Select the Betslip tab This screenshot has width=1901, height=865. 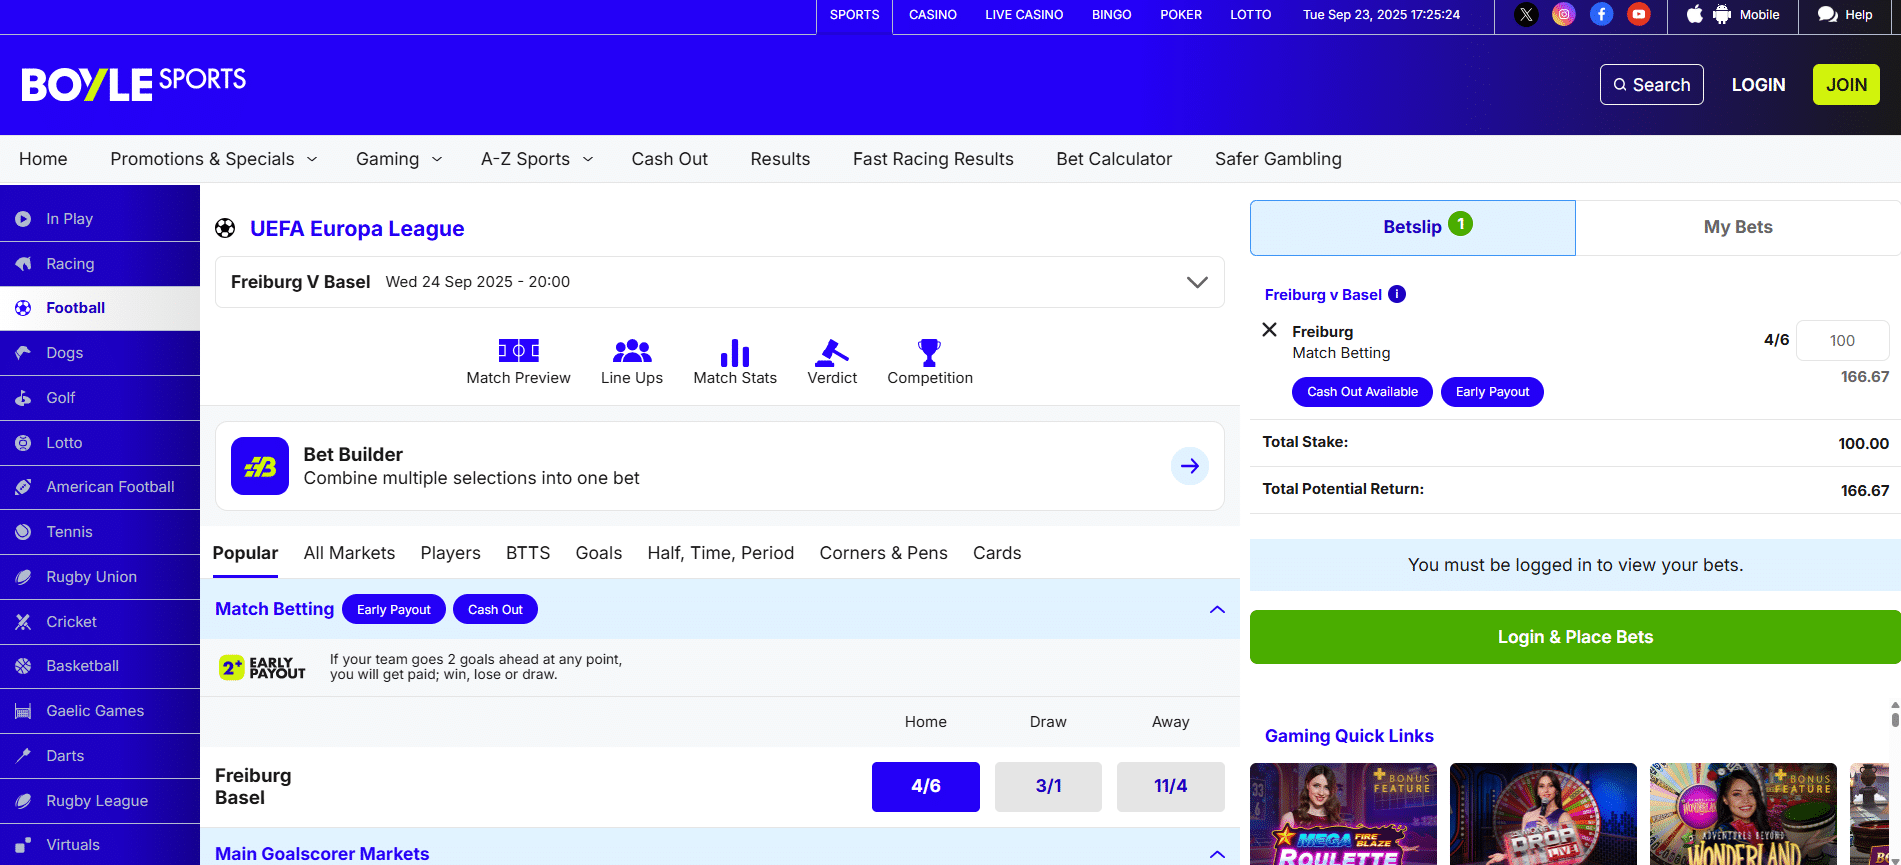(1413, 227)
